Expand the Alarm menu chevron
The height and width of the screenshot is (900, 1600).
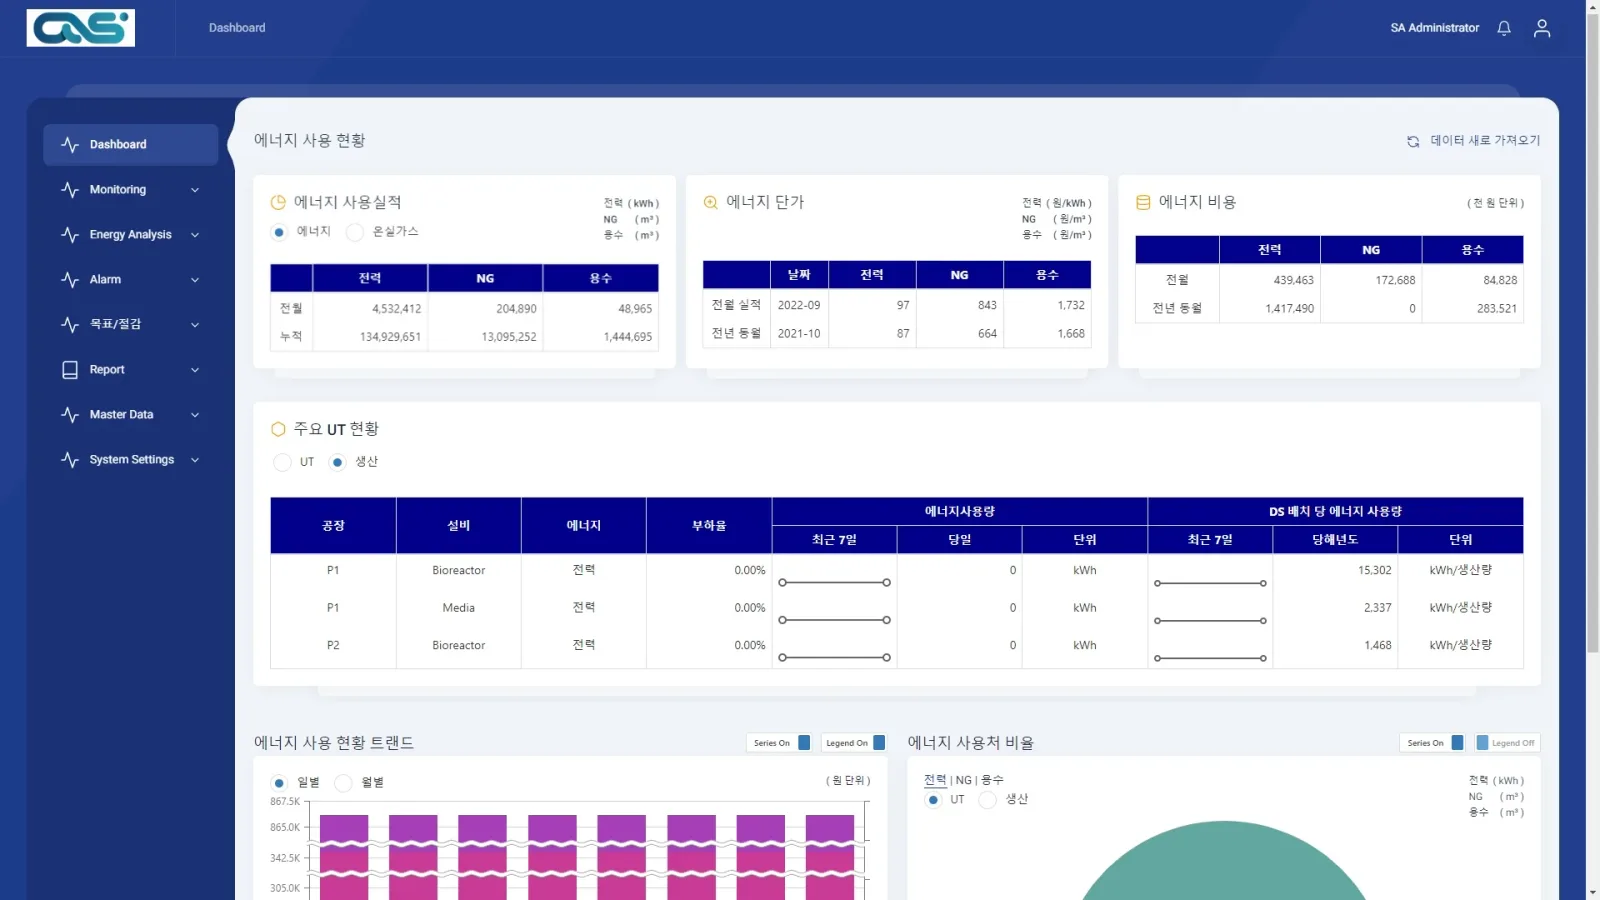click(195, 280)
